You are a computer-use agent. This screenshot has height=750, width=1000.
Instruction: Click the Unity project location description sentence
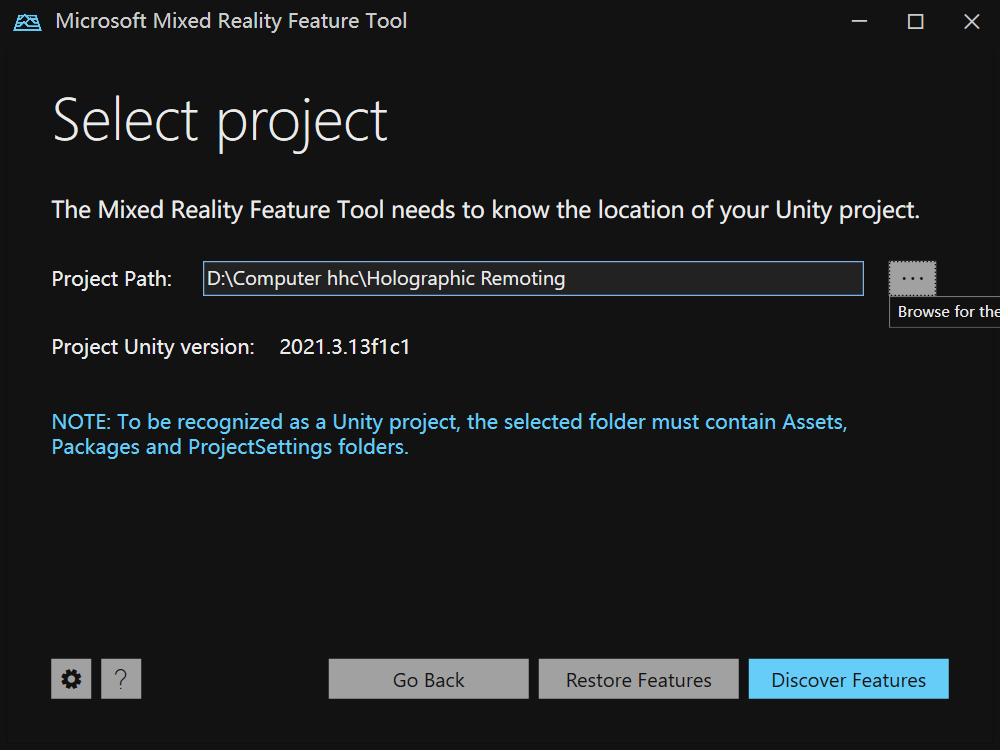(485, 210)
